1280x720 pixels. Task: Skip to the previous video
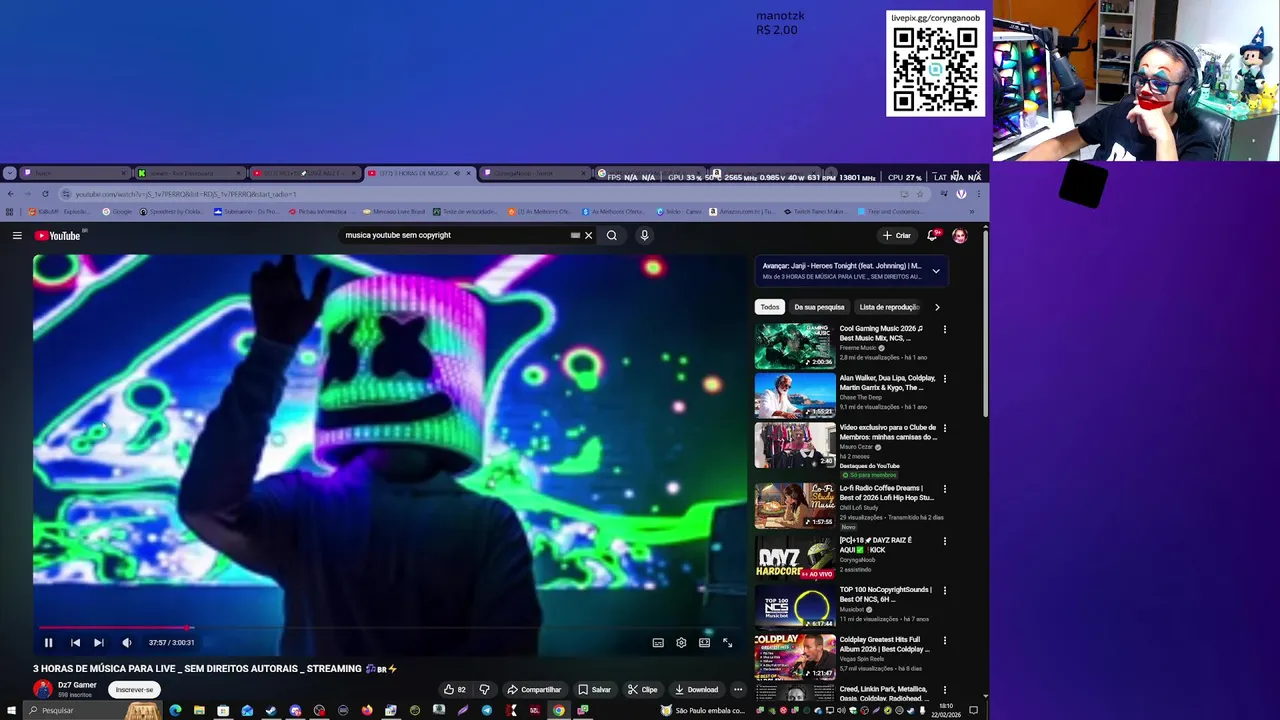click(x=75, y=642)
